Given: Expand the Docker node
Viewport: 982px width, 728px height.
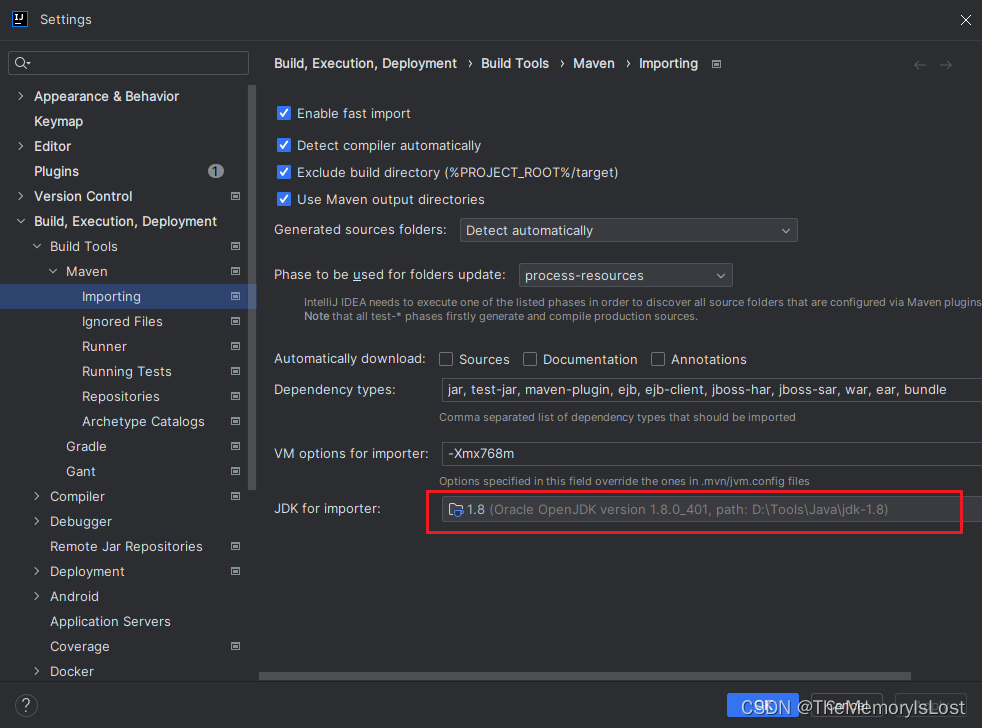Looking at the screenshot, I should (37, 671).
